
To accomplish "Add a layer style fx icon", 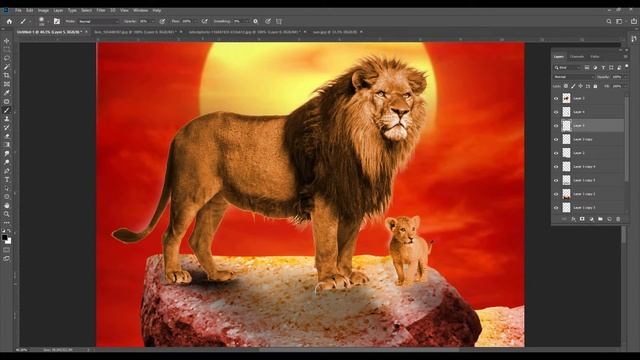I will [573, 219].
